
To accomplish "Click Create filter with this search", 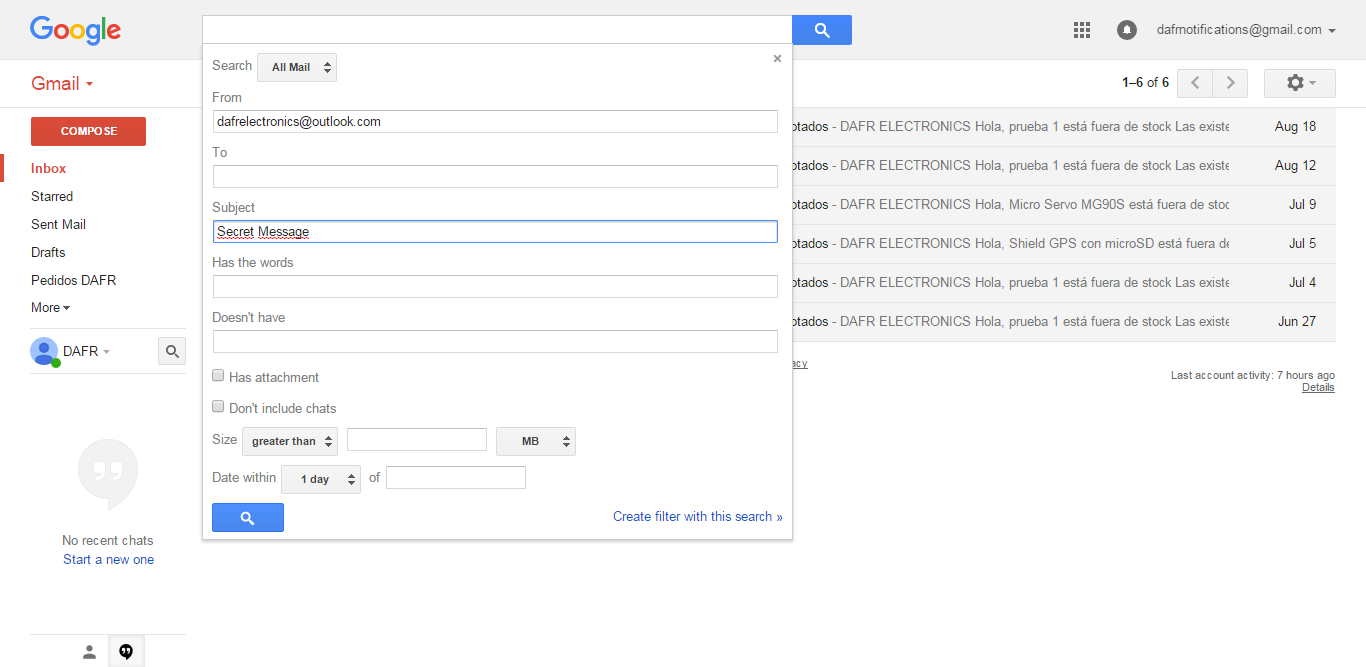I will click(697, 517).
